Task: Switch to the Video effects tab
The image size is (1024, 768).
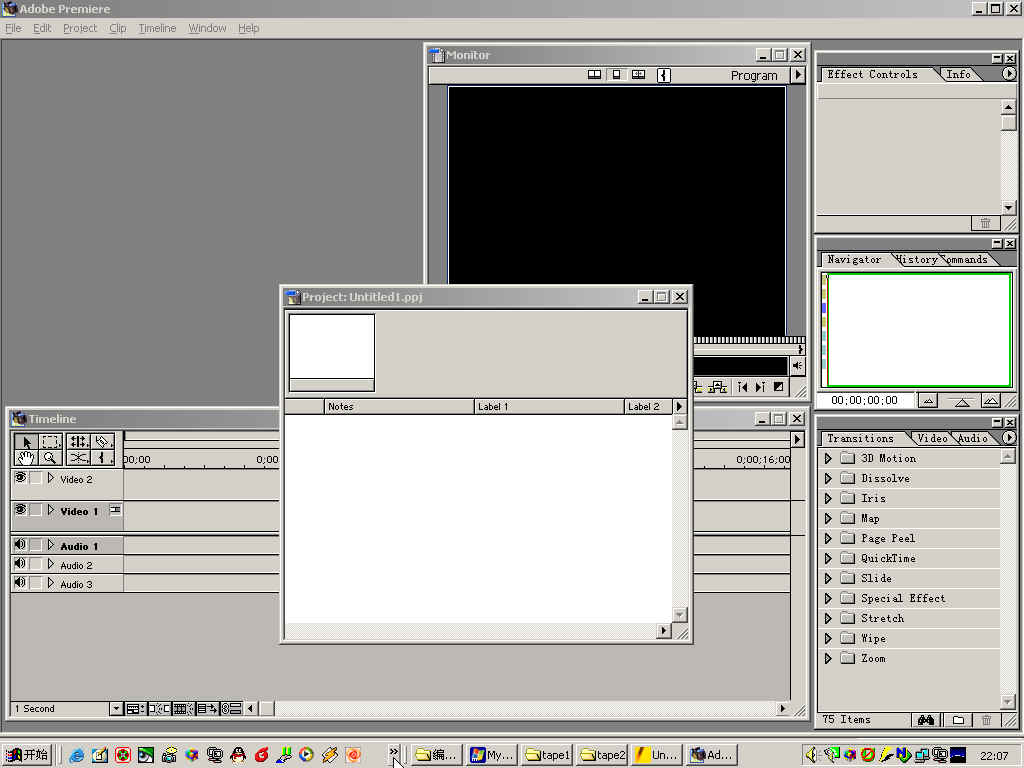Action: click(x=932, y=438)
